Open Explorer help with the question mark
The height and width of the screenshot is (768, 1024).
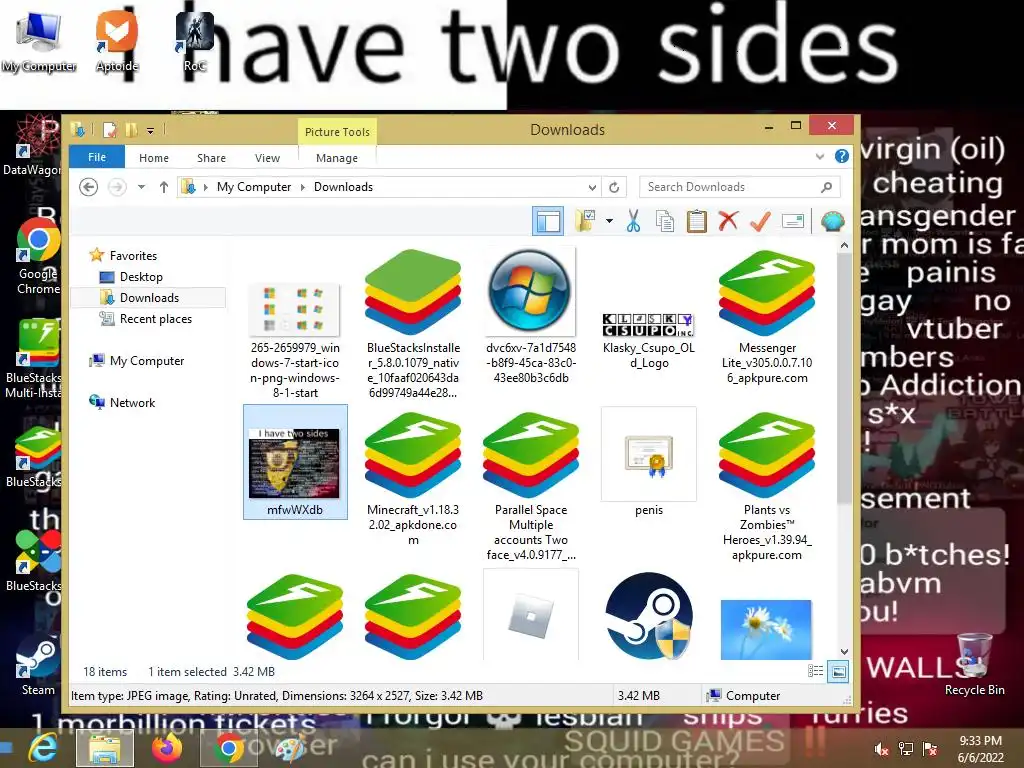pyautogui.click(x=842, y=156)
